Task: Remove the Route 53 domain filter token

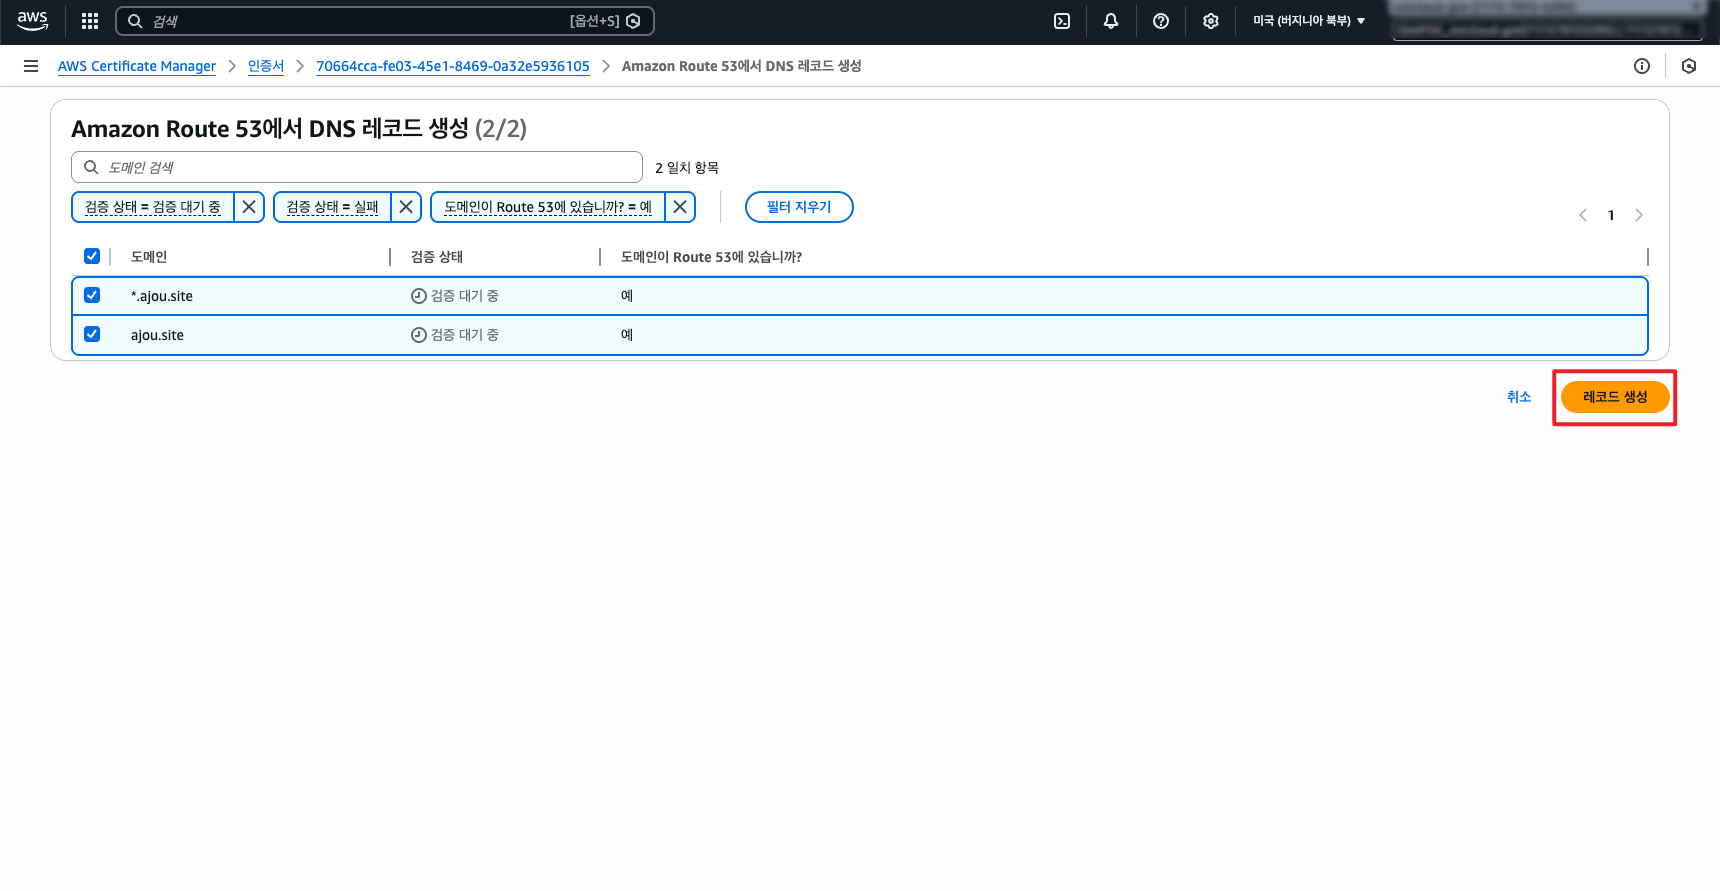Action: coord(680,207)
